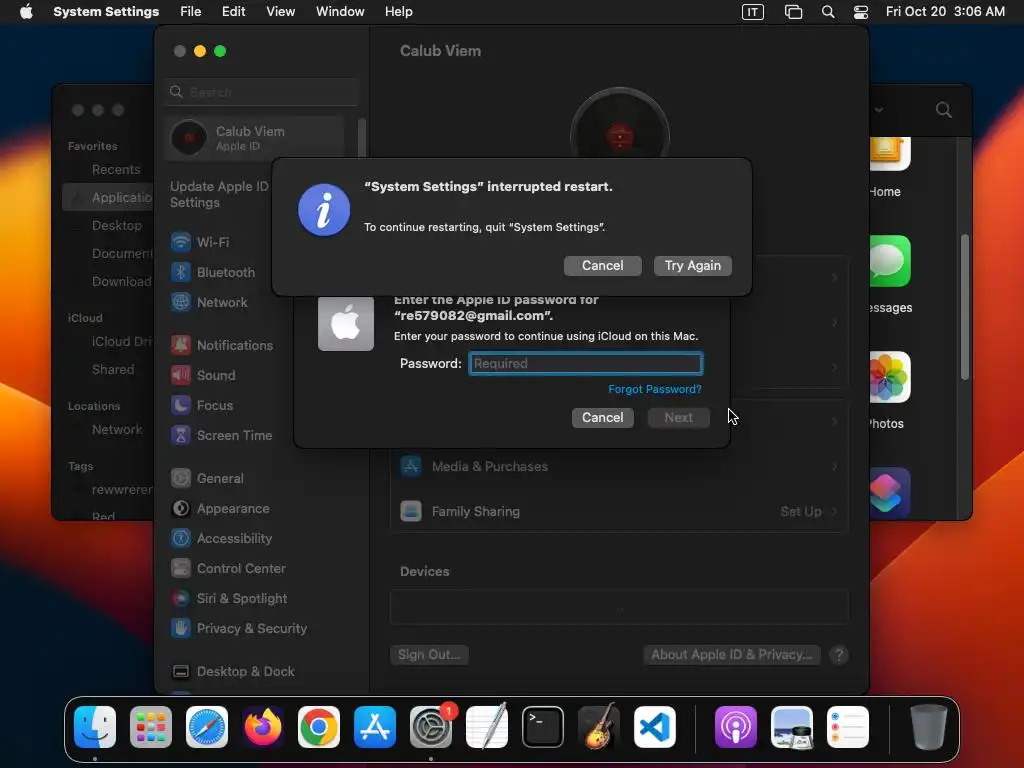Open Bluetooth settings icon in sidebar
Viewport: 1024px width, 768px height.
pos(181,272)
